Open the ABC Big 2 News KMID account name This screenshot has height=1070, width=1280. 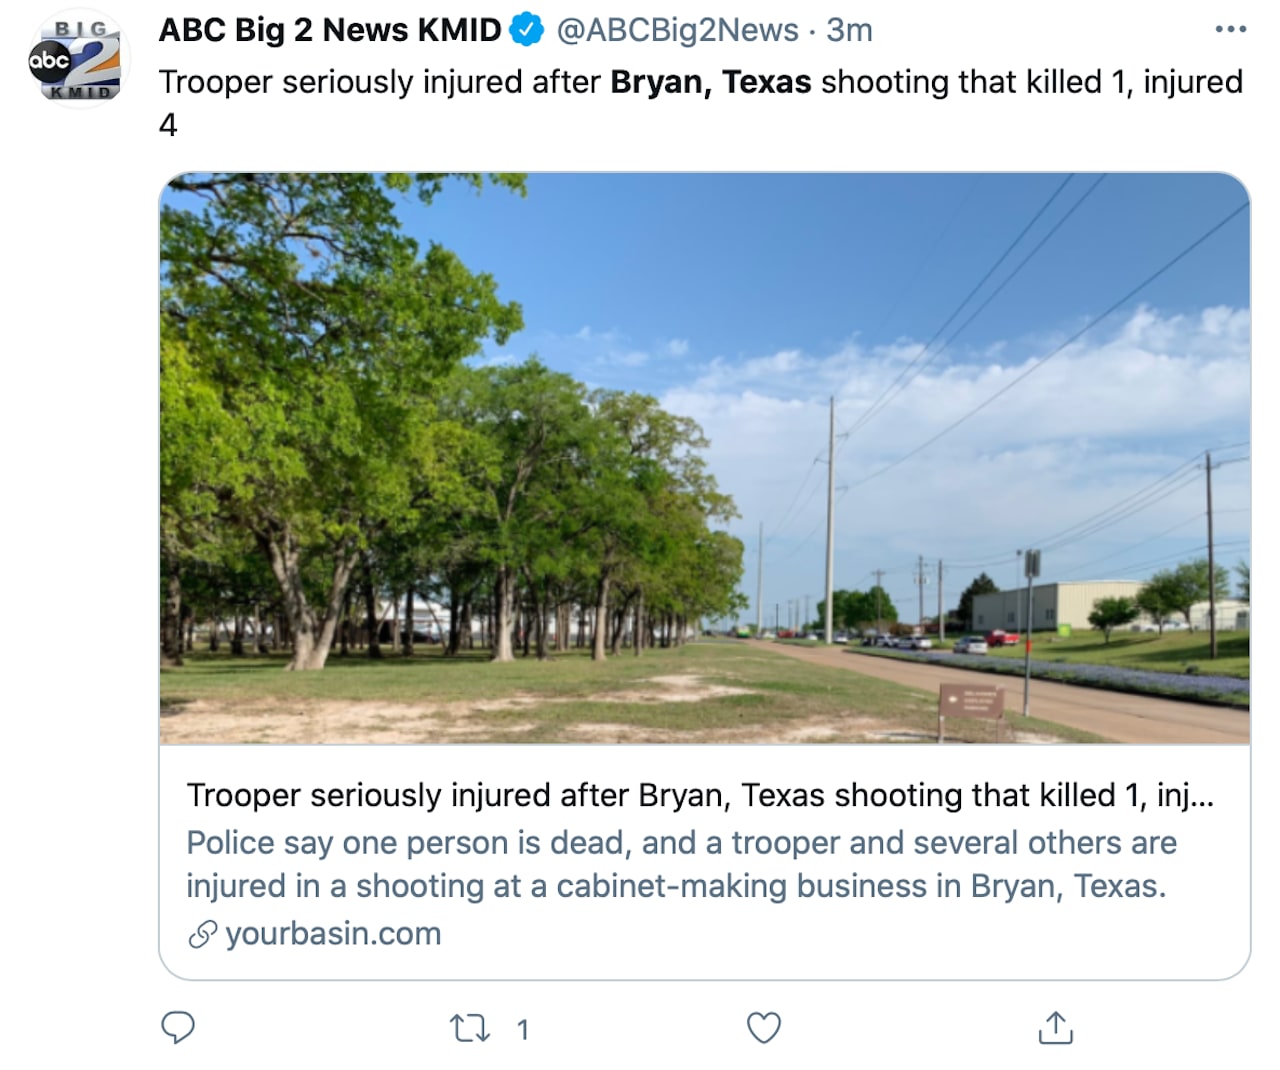coord(329,30)
